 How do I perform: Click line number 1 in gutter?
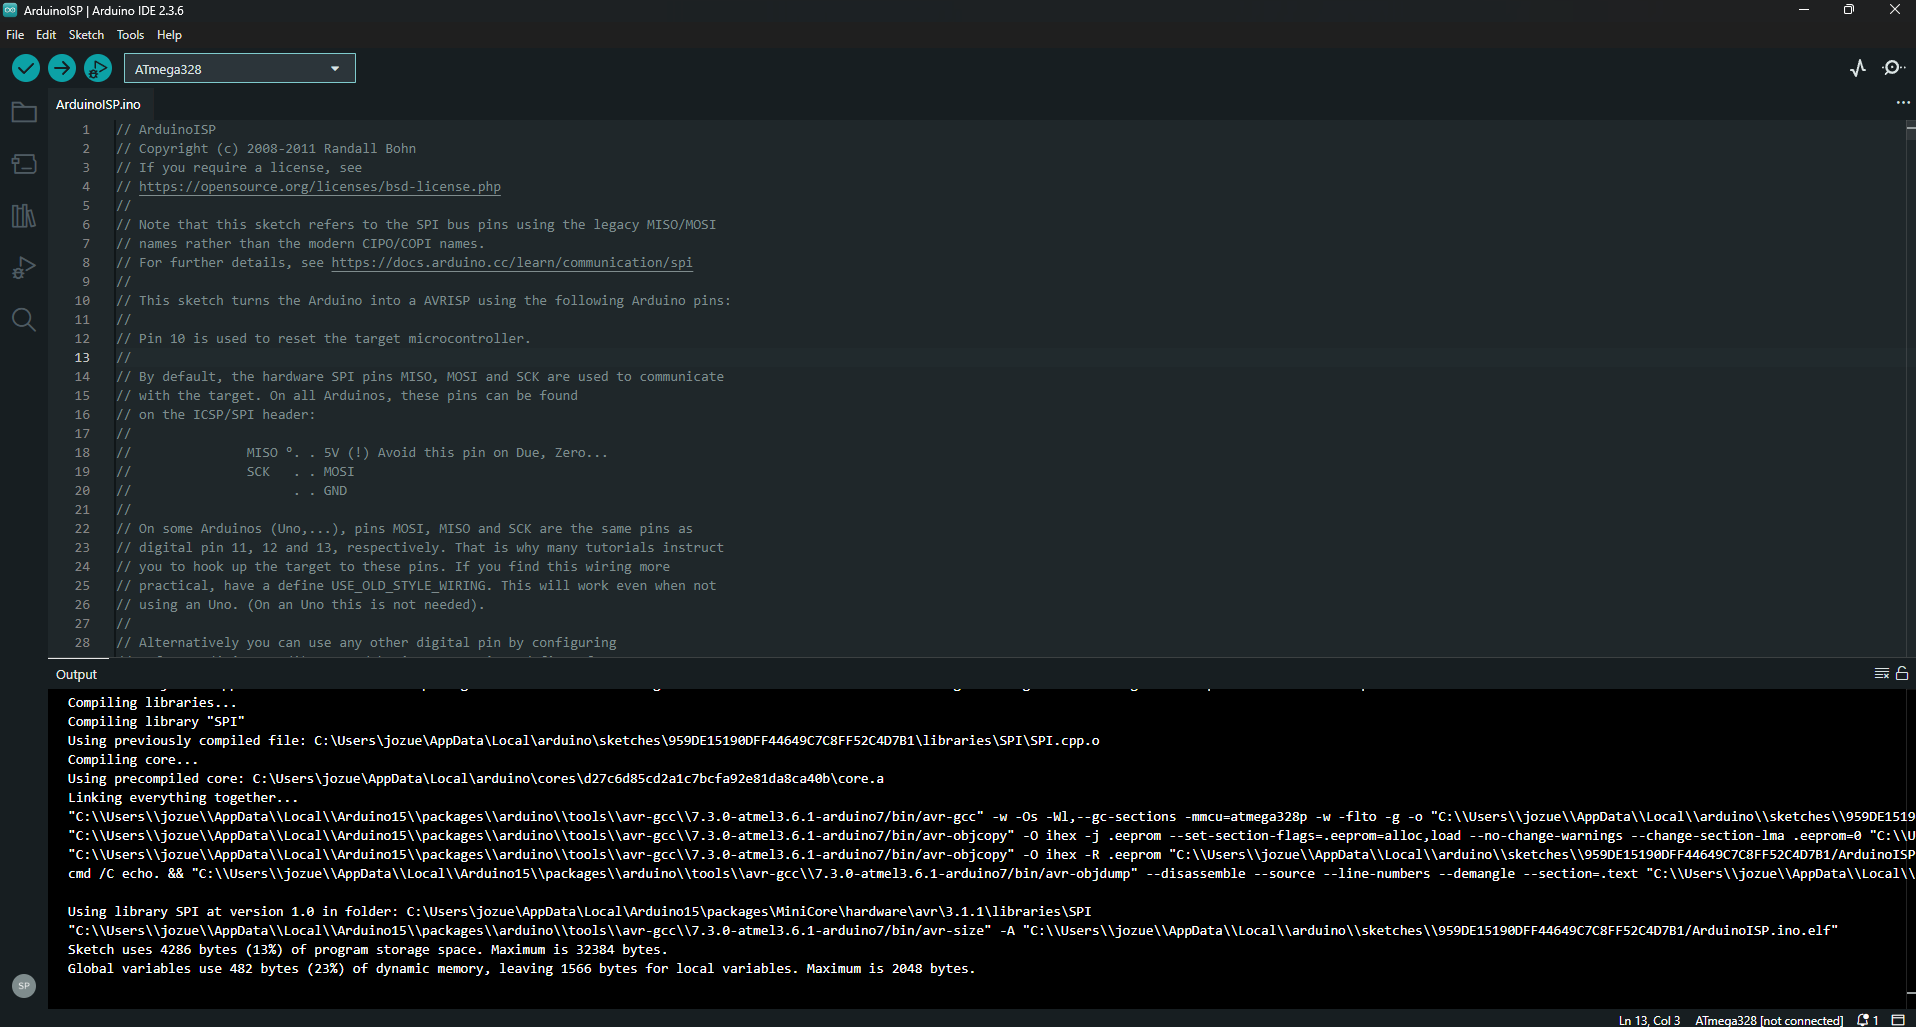click(86, 130)
